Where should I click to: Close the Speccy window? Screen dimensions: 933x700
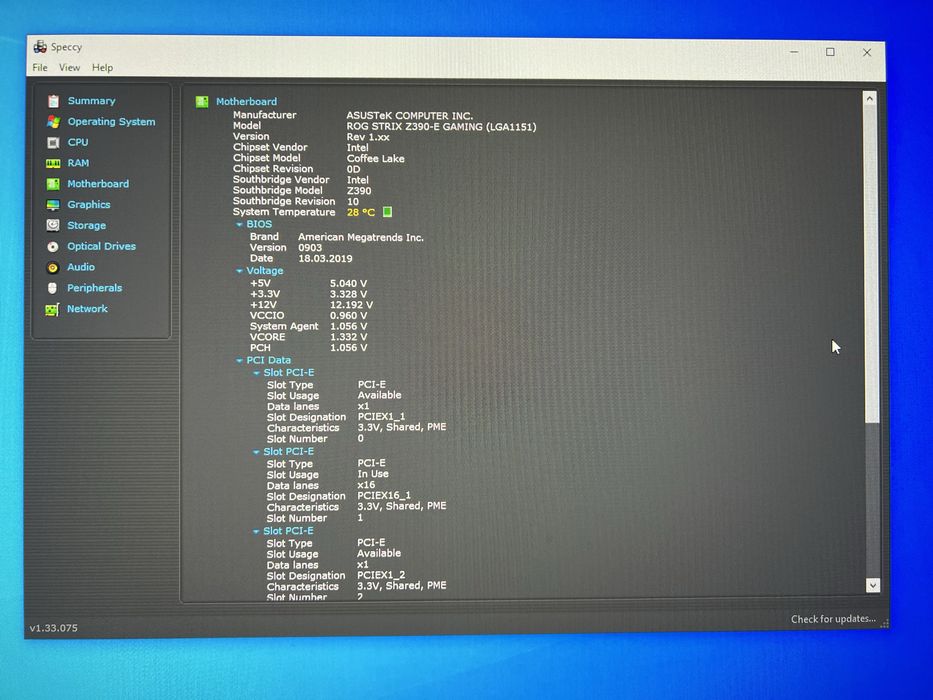pos(866,52)
